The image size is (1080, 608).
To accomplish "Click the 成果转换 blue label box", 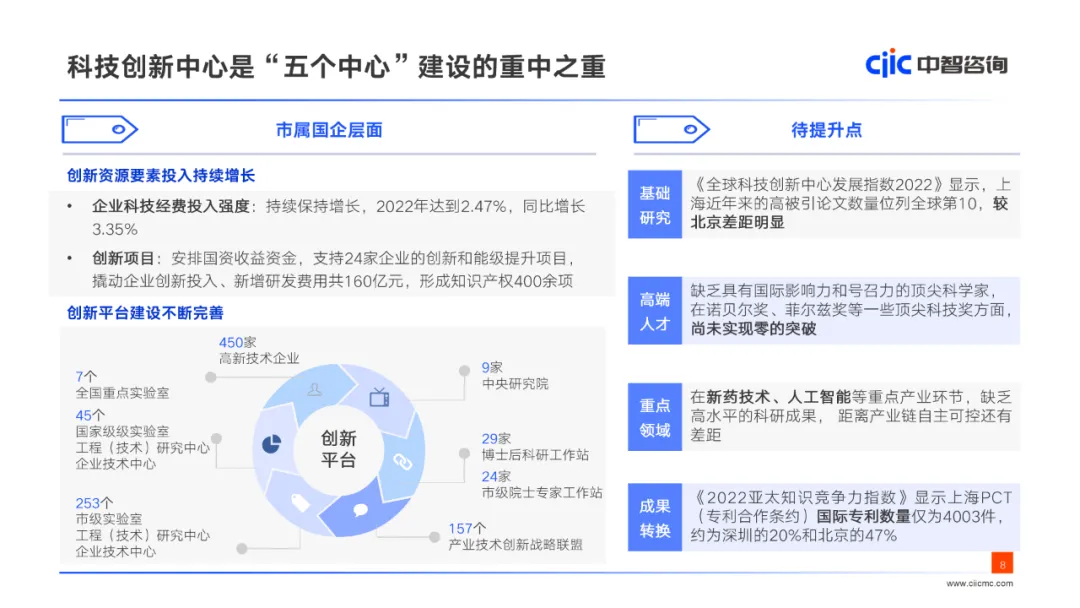I will pyautogui.click(x=655, y=518).
